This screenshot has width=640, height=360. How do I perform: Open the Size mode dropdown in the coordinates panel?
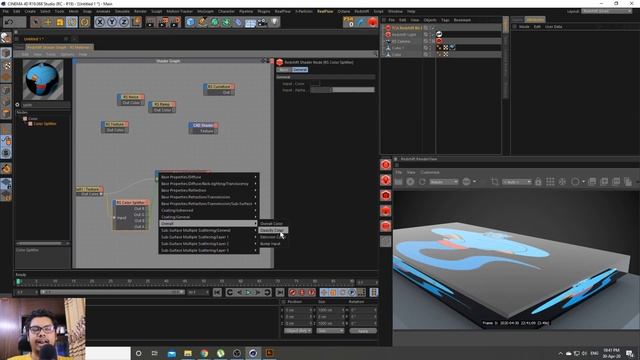pyautogui.click(x=330, y=331)
